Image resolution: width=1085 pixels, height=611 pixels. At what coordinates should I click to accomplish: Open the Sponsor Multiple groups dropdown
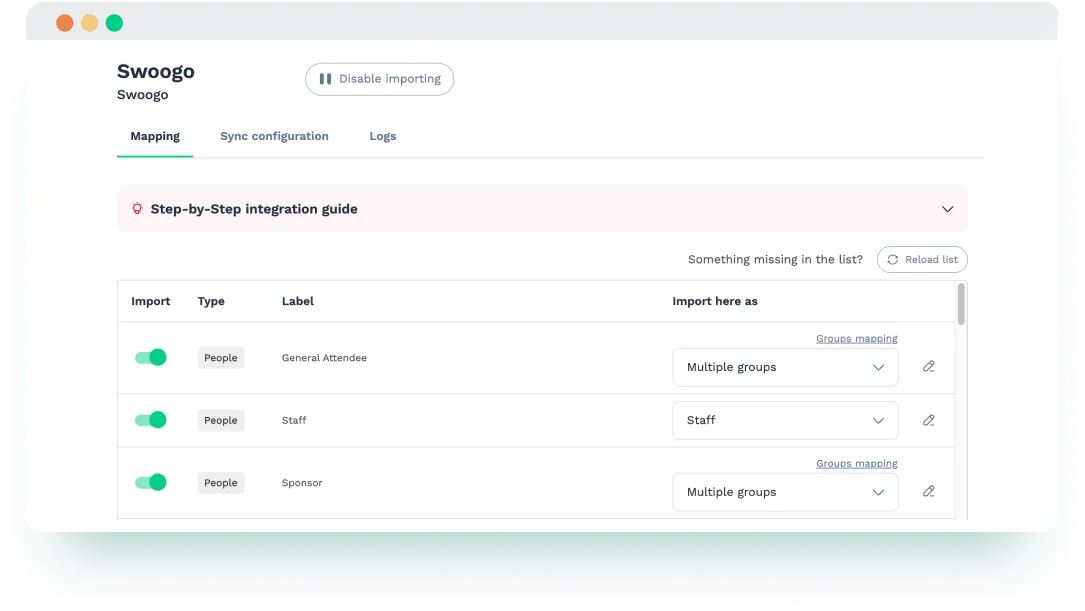[x=785, y=492]
